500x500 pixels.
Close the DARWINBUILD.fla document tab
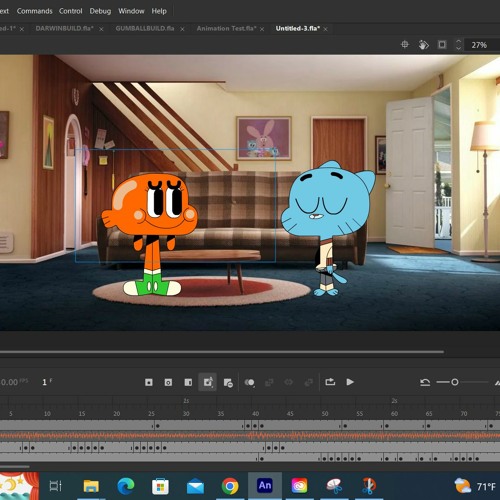pyautogui.click(x=101, y=29)
